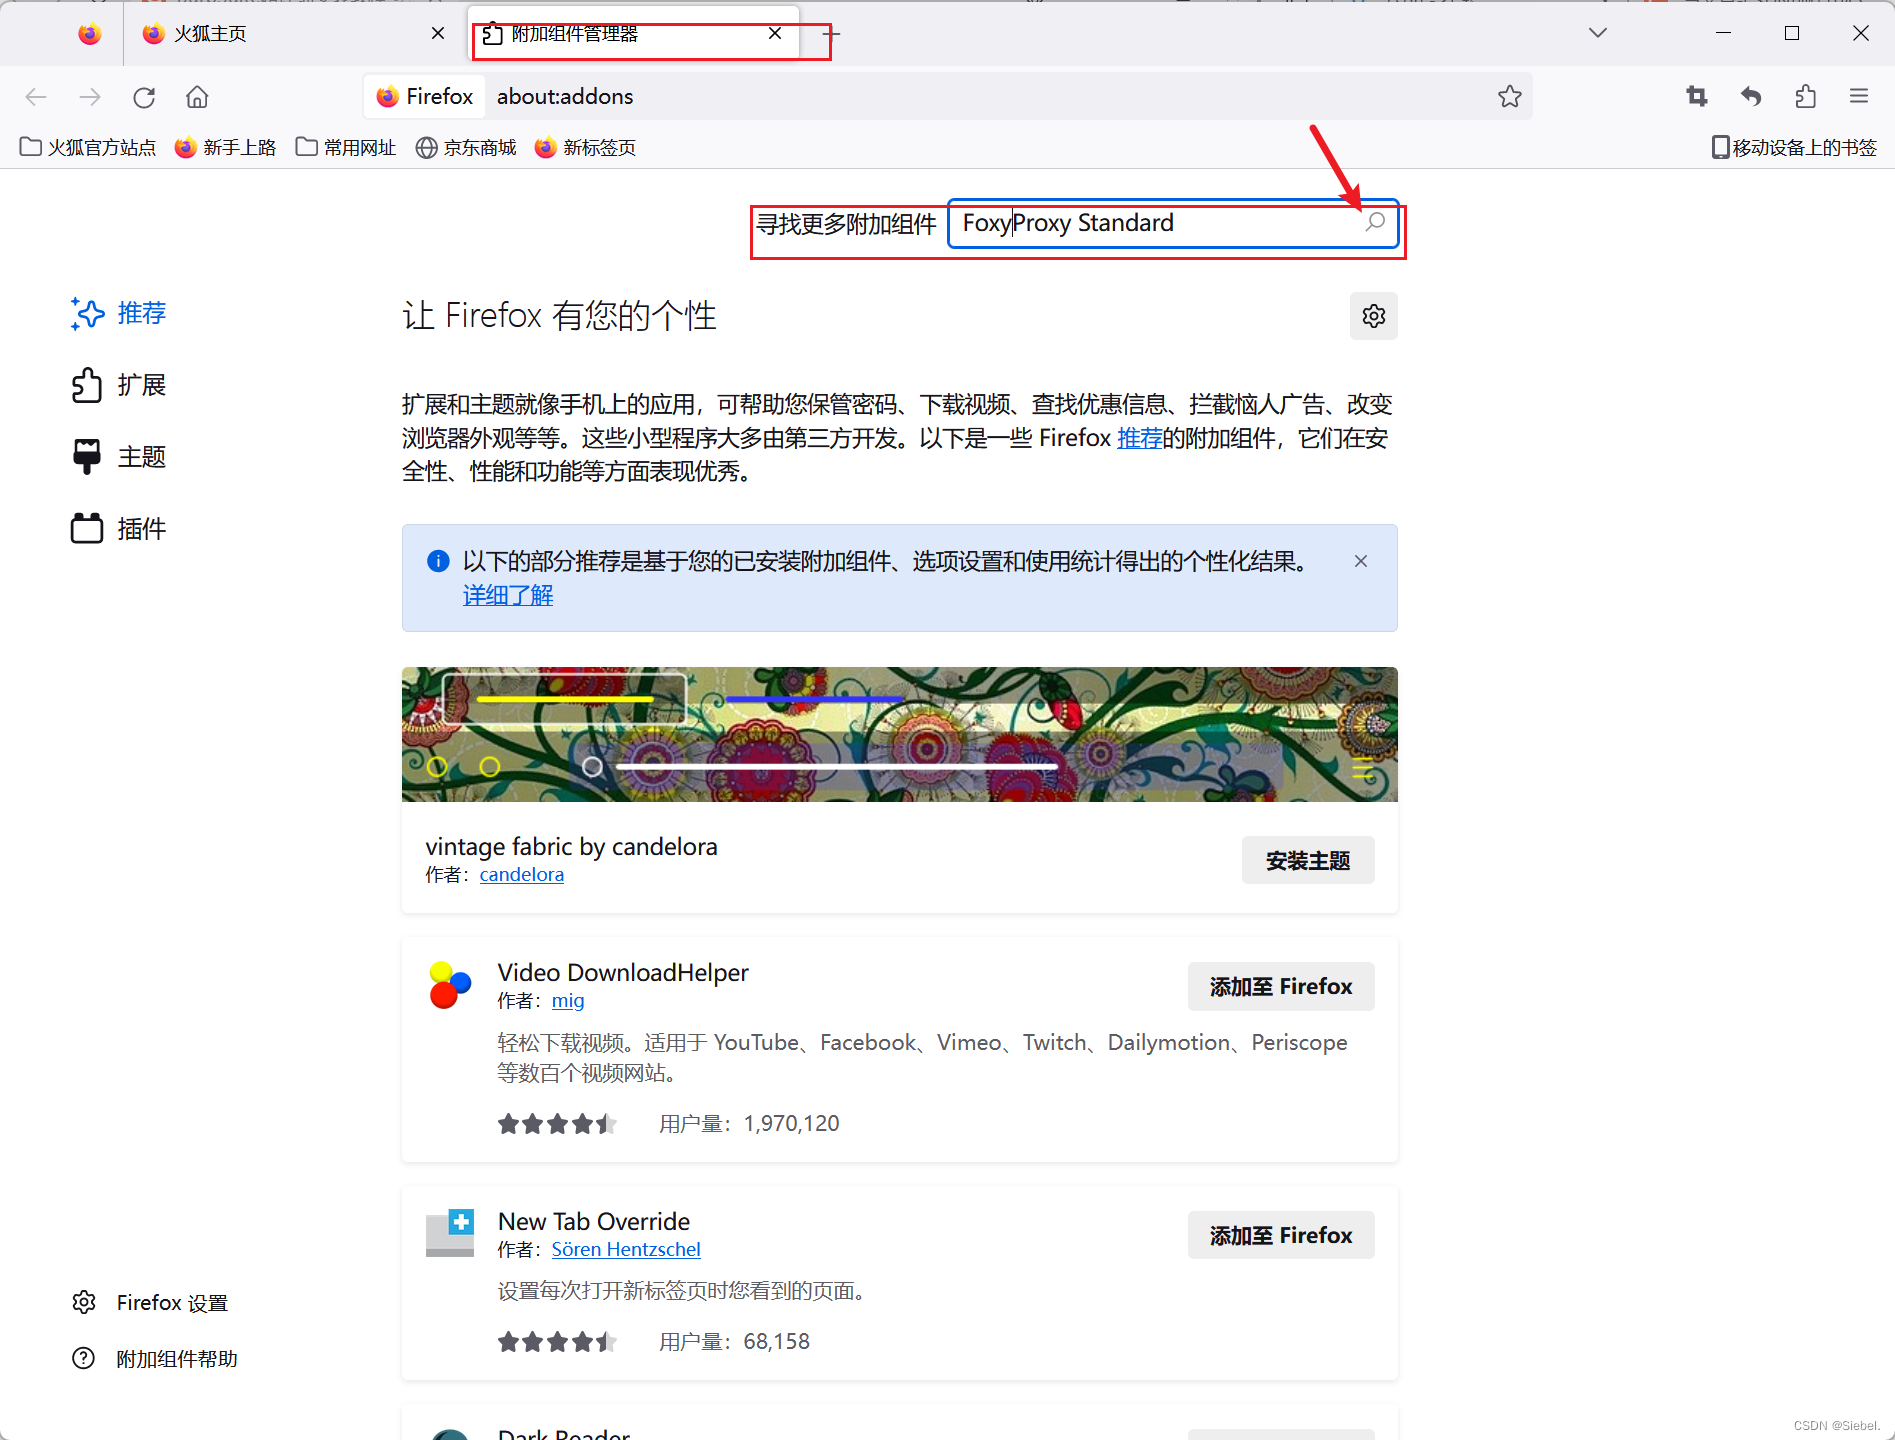Open Firefox 设置 from sidebar
The width and height of the screenshot is (1895, 1440).
coord(150,1302)
